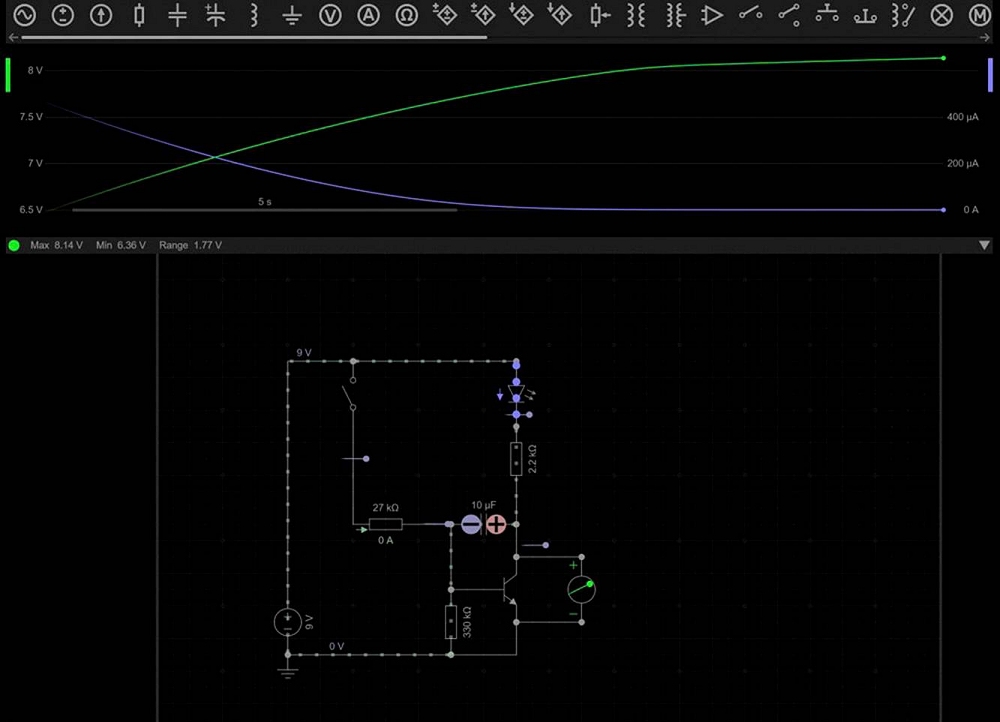Collapse oscilloscope with the triangle arrow
This screenshot has height=722, width=1000.
(984, 245)
